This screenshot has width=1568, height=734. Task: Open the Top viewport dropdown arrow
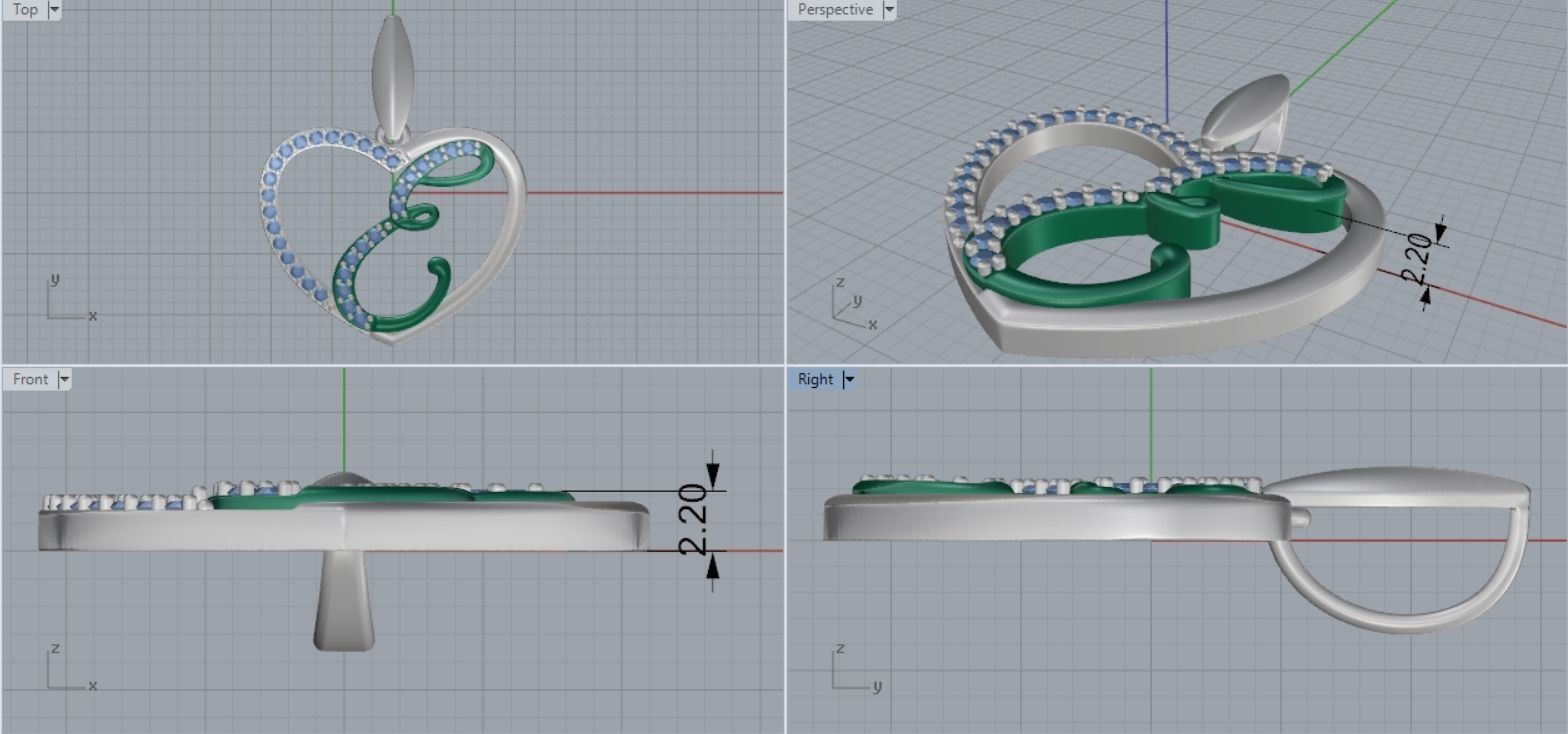point(54,9)
